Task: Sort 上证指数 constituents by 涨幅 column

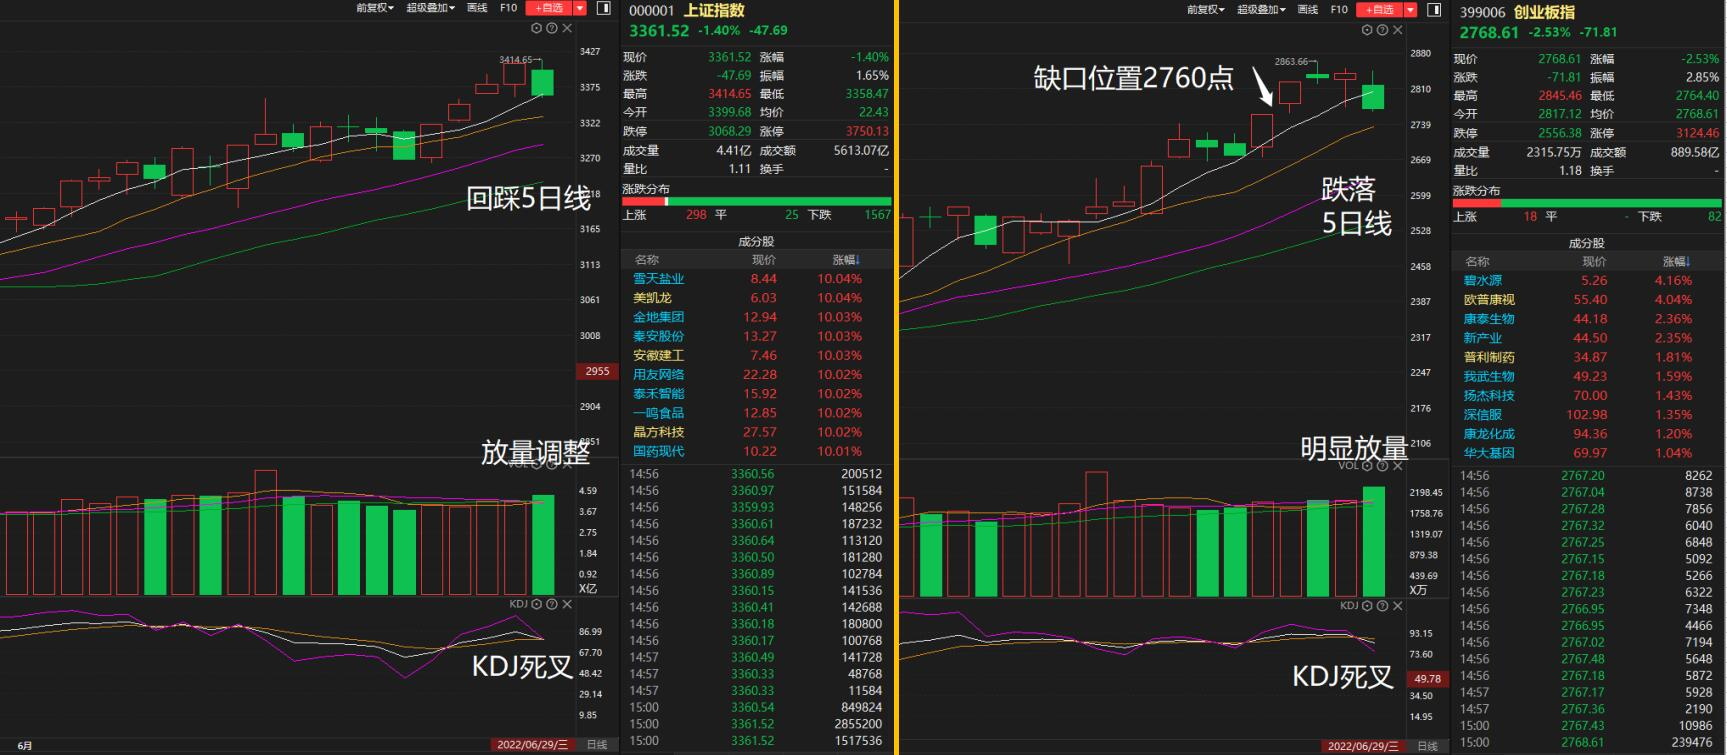Action: (846, 260)
